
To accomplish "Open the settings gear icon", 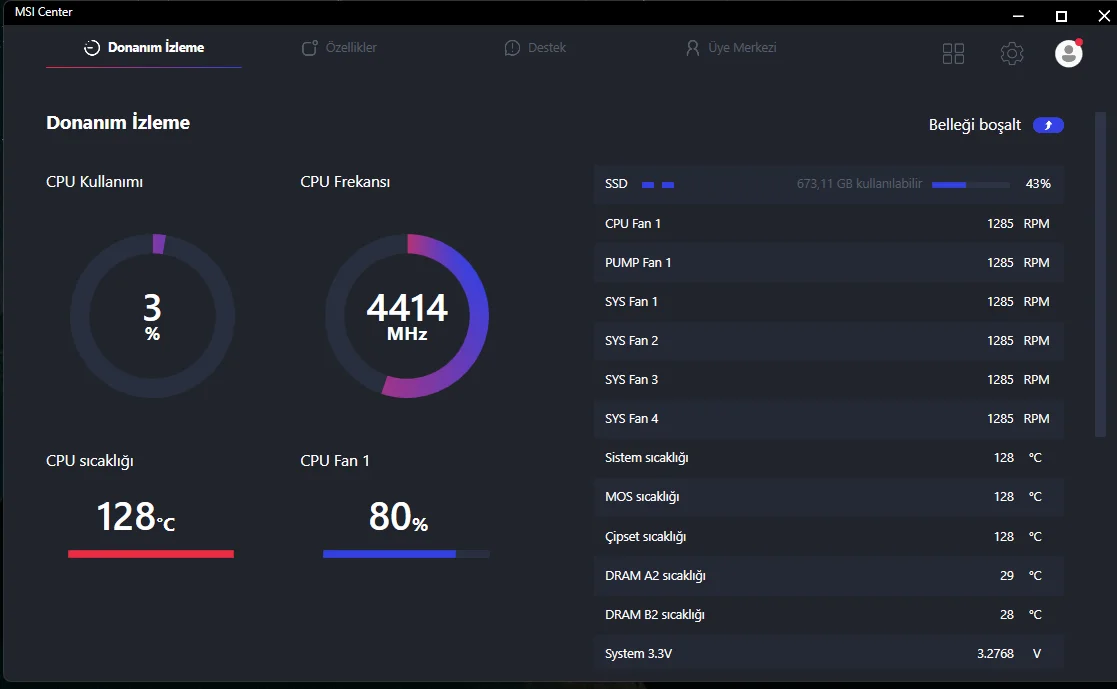I will (x=1012, y=53).
